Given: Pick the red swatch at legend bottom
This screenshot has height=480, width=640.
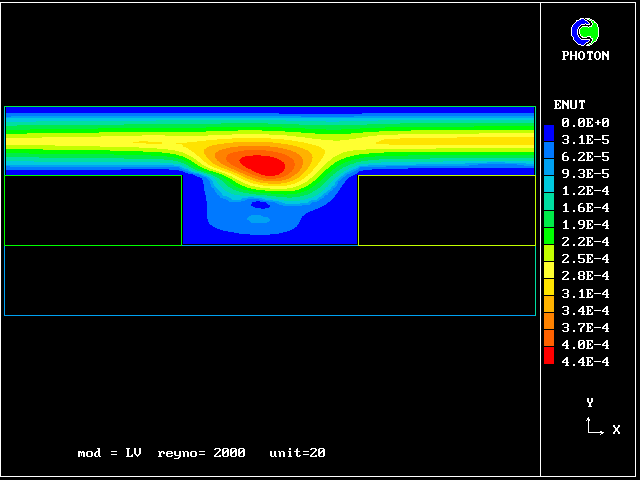Looking at the screenshot, I should (549, 356).
